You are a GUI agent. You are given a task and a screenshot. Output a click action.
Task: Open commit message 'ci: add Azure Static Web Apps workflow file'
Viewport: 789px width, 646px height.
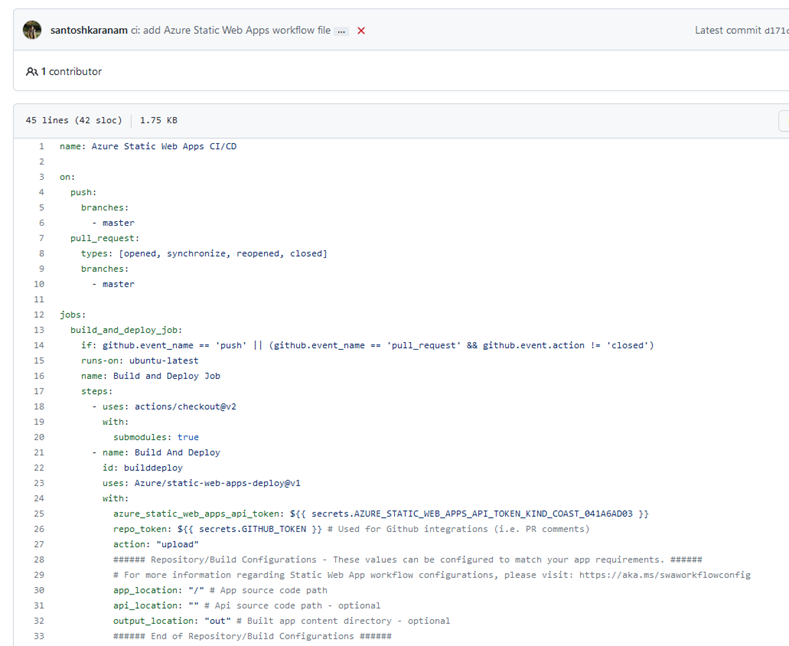[230, 30]
